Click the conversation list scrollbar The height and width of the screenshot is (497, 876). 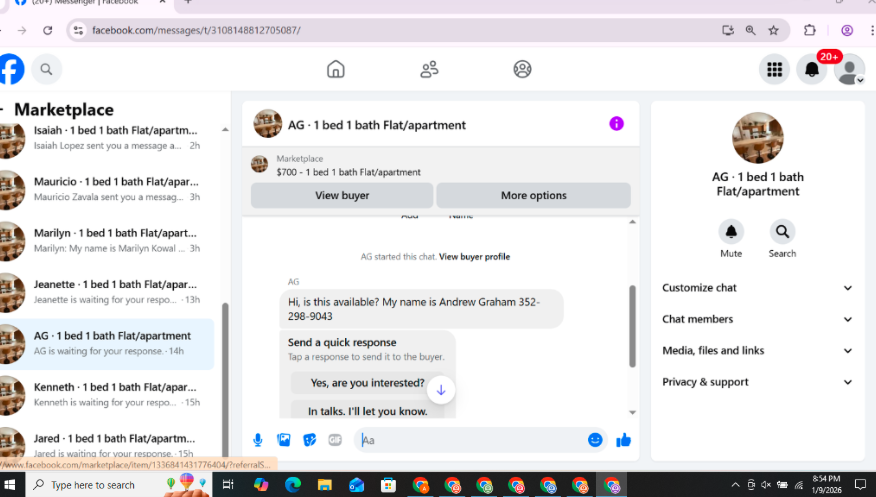coord(225,380)
